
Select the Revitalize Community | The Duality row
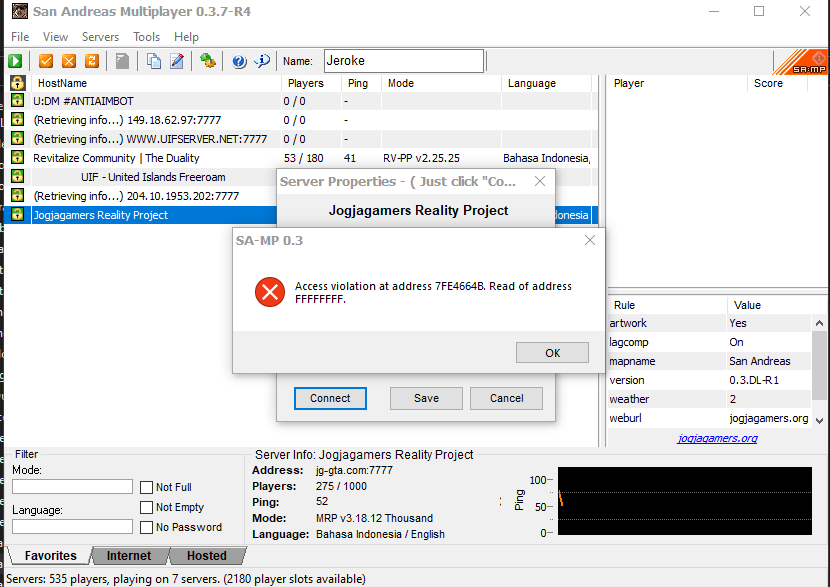click(302, 158)
